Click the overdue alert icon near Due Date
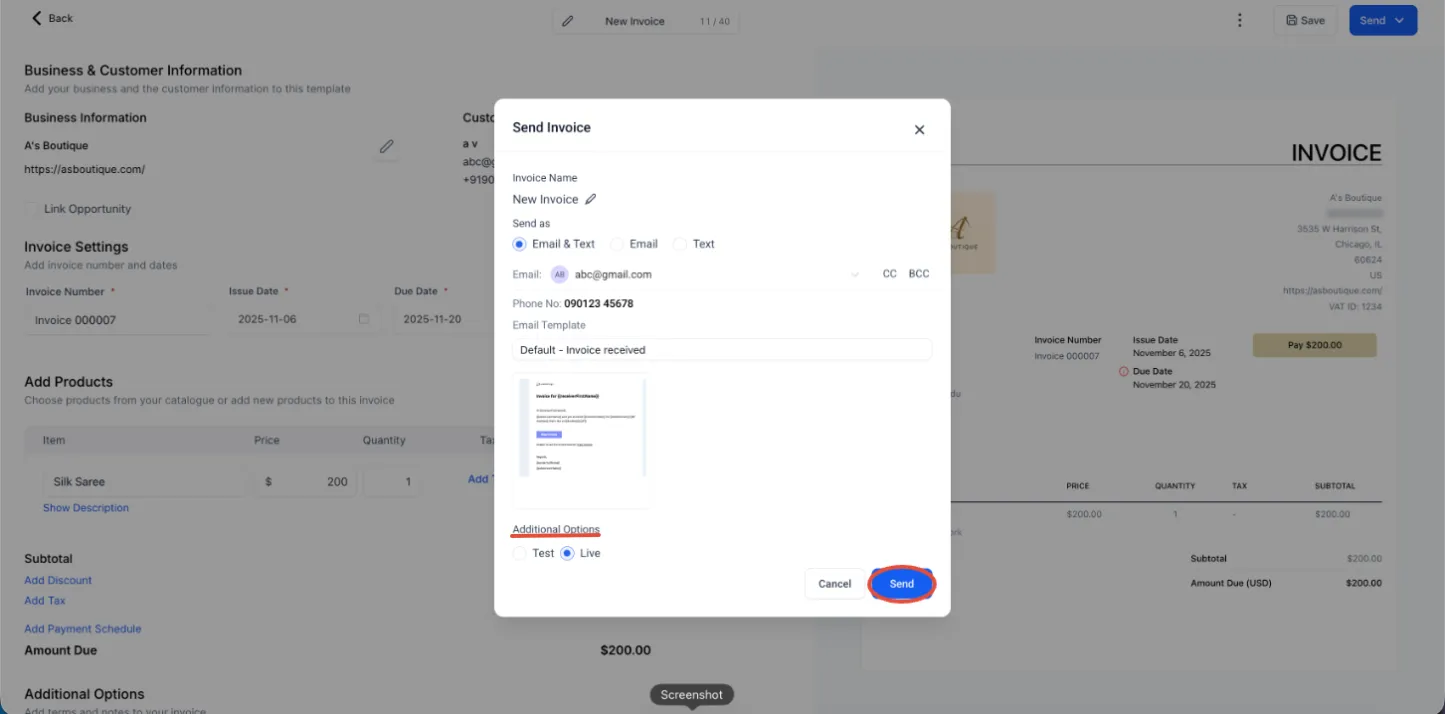This screenshot has height=714, width=1445. [1123, 371]
